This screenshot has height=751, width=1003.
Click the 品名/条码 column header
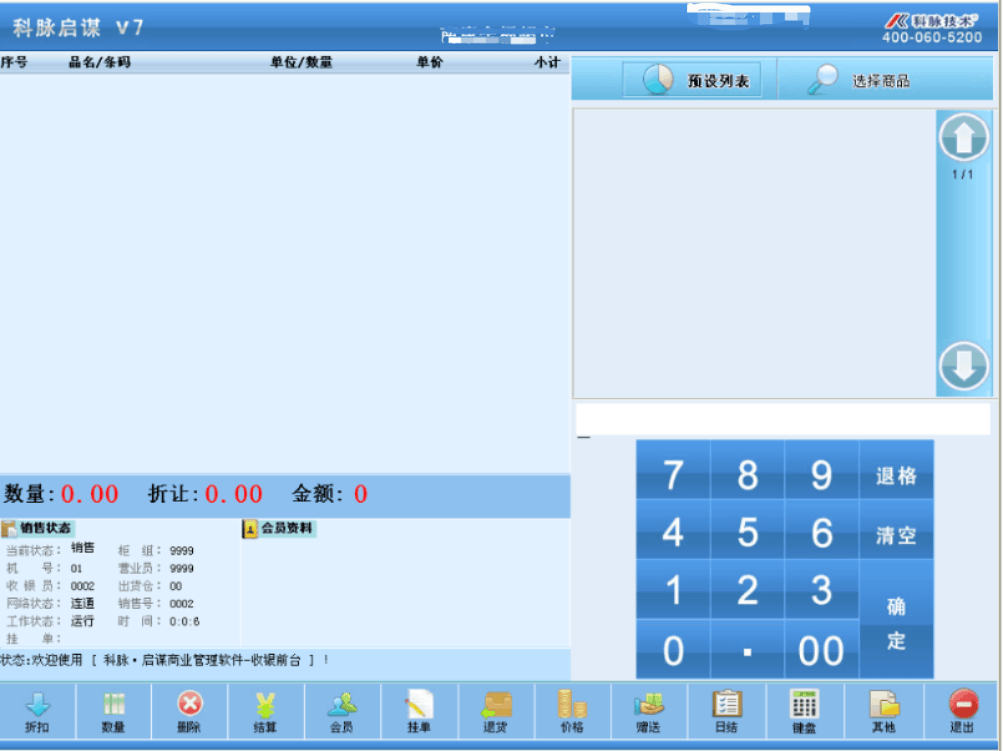[99, 62]
